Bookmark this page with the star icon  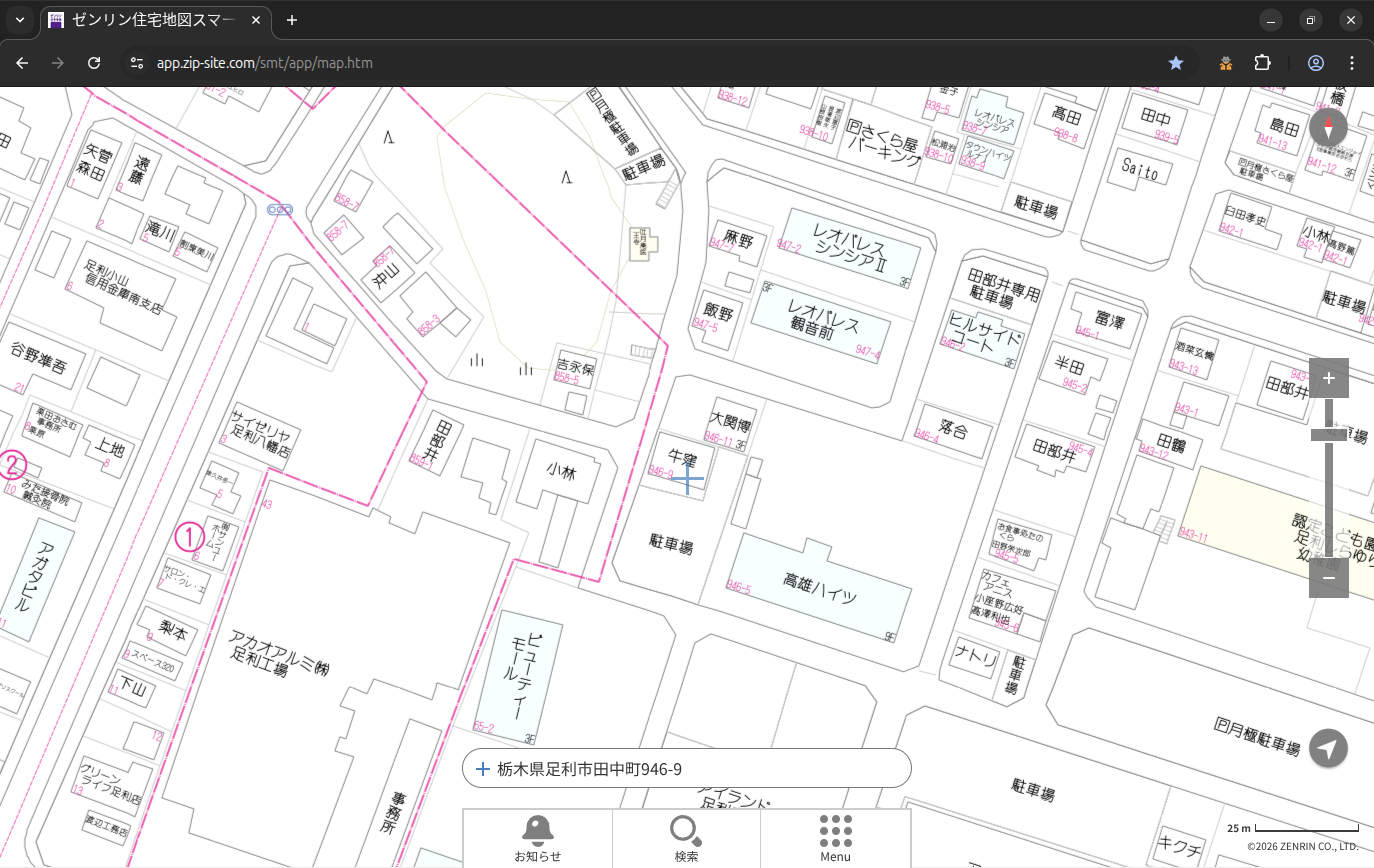point(1176,63)
